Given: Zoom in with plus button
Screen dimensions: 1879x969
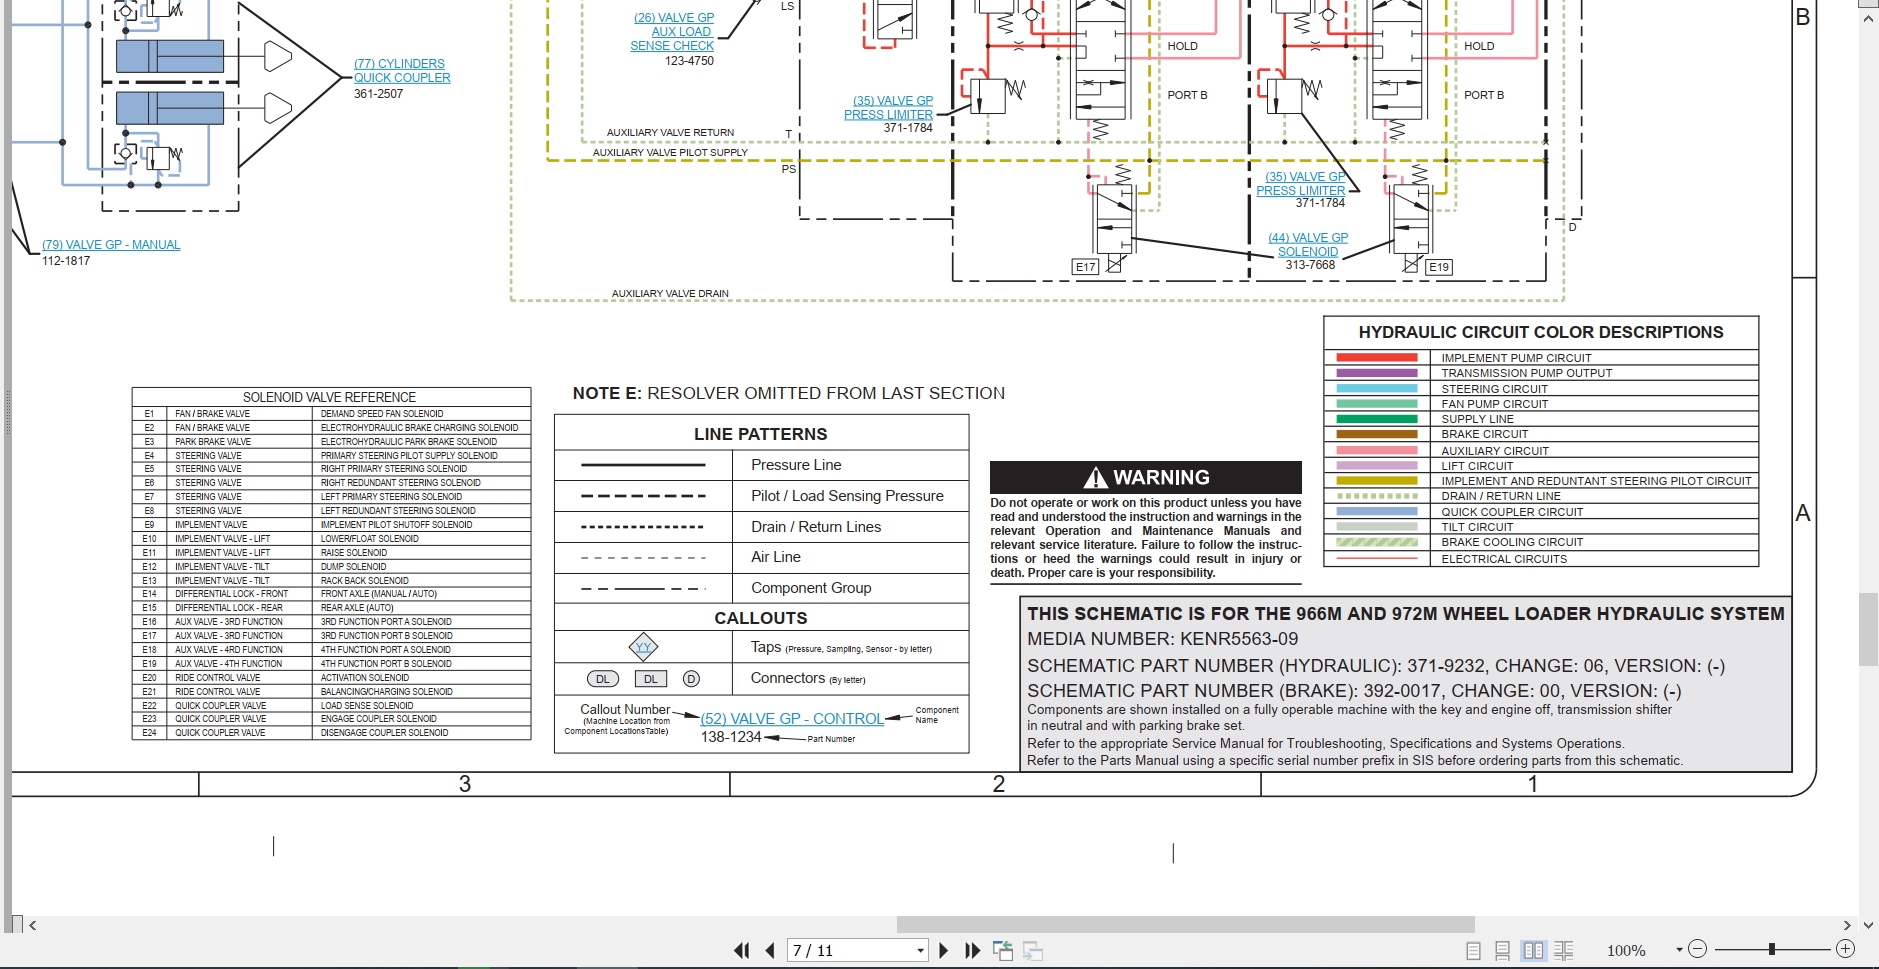Looking at the screenshot, I should 1846,949.
